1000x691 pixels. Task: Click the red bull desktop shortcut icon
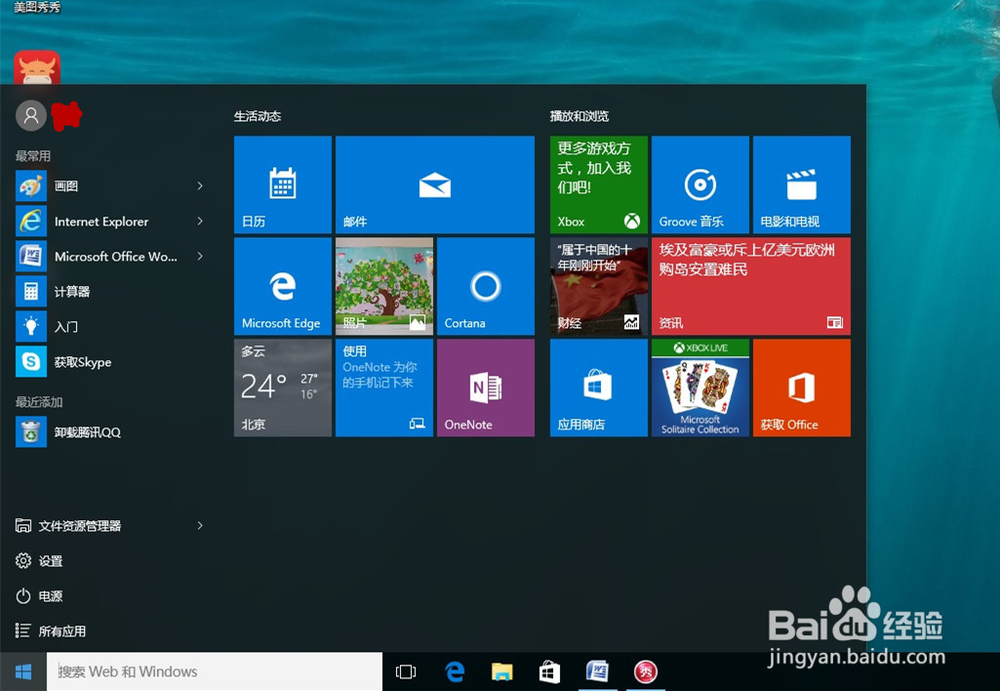tap(37, 67)
